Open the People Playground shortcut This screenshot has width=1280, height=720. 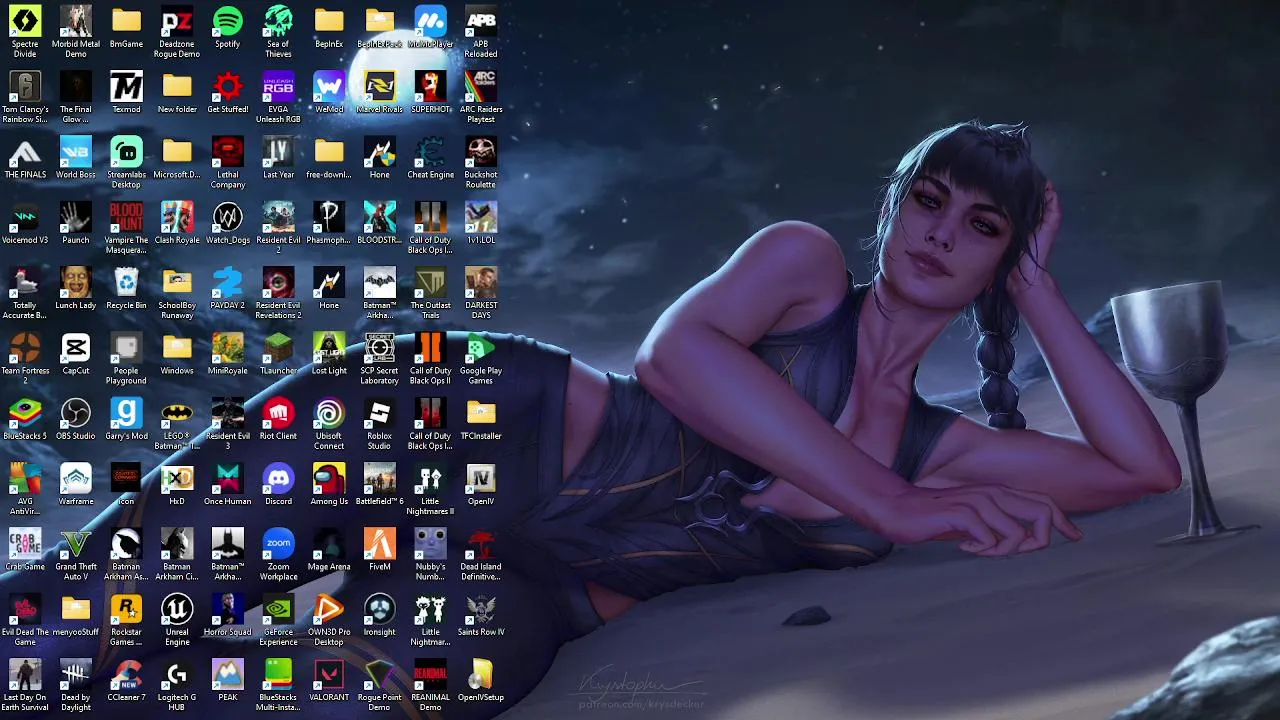[x=126, y=348]
